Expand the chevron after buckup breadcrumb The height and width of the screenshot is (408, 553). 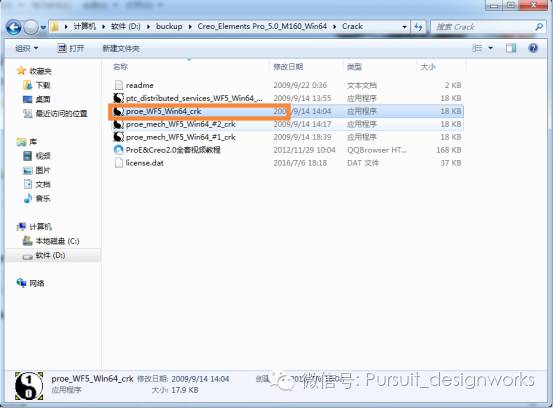[x=190, y=27]
